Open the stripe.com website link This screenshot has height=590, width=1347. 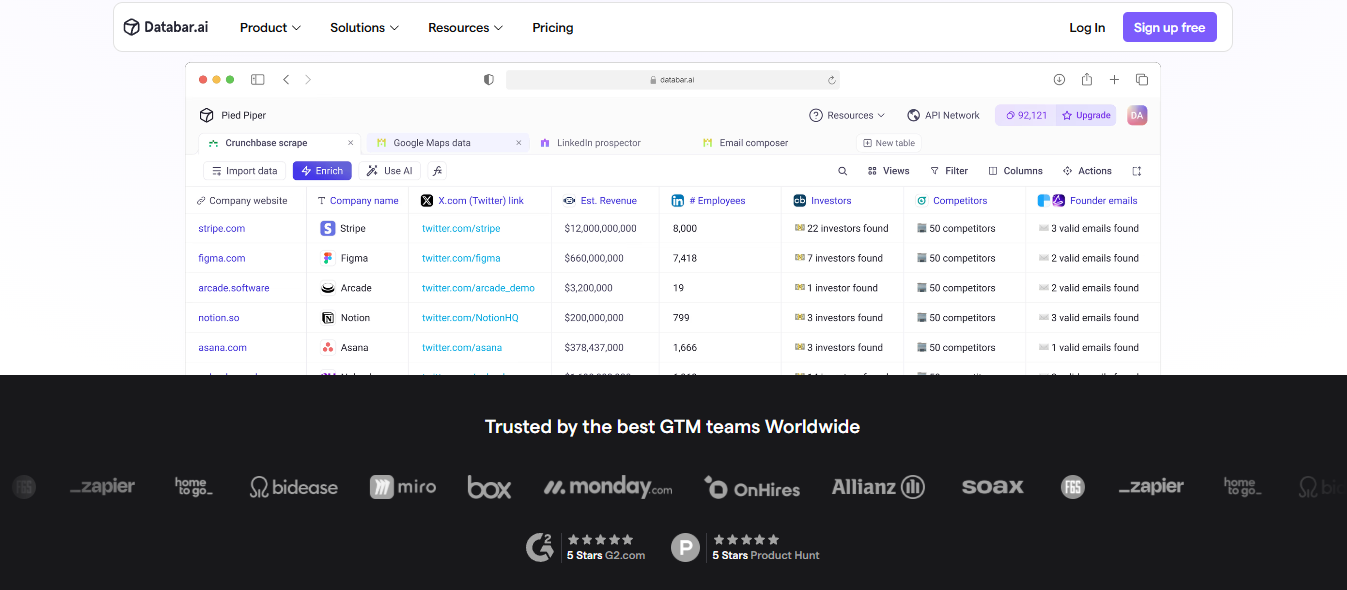[x=222, y=228]
